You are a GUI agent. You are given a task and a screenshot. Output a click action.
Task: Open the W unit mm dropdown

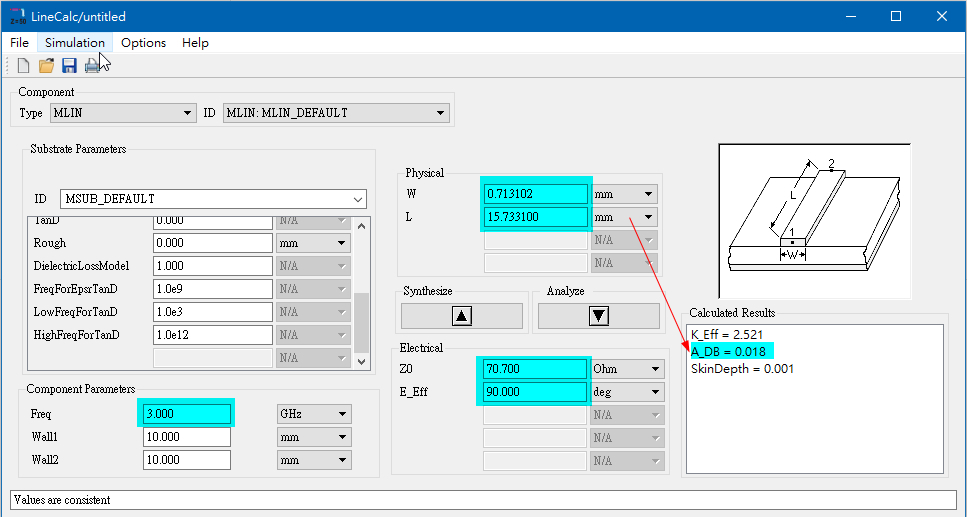click(624, 194)
